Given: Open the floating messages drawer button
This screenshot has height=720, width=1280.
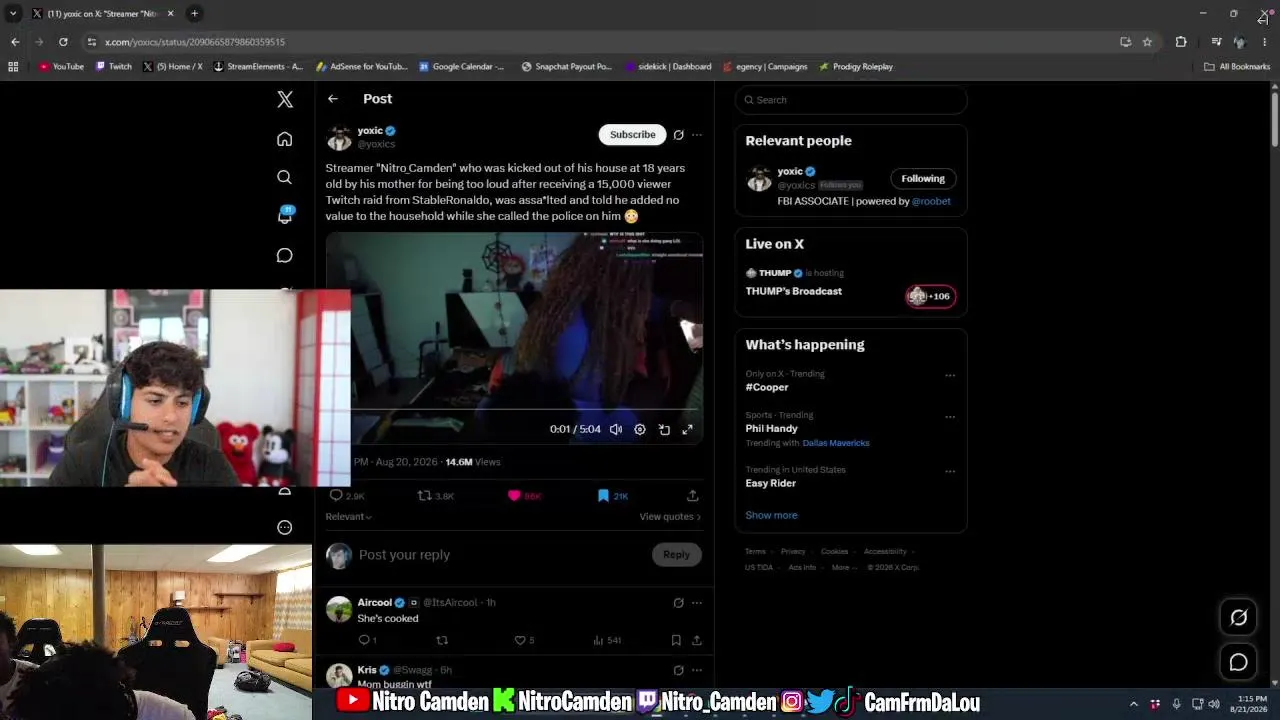Looking at the screenshot, I should click(x=1238, y=662).
